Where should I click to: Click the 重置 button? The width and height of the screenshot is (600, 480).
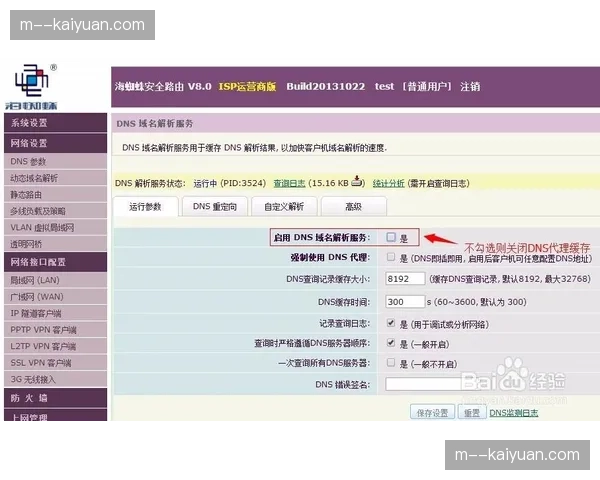(472, 413)
